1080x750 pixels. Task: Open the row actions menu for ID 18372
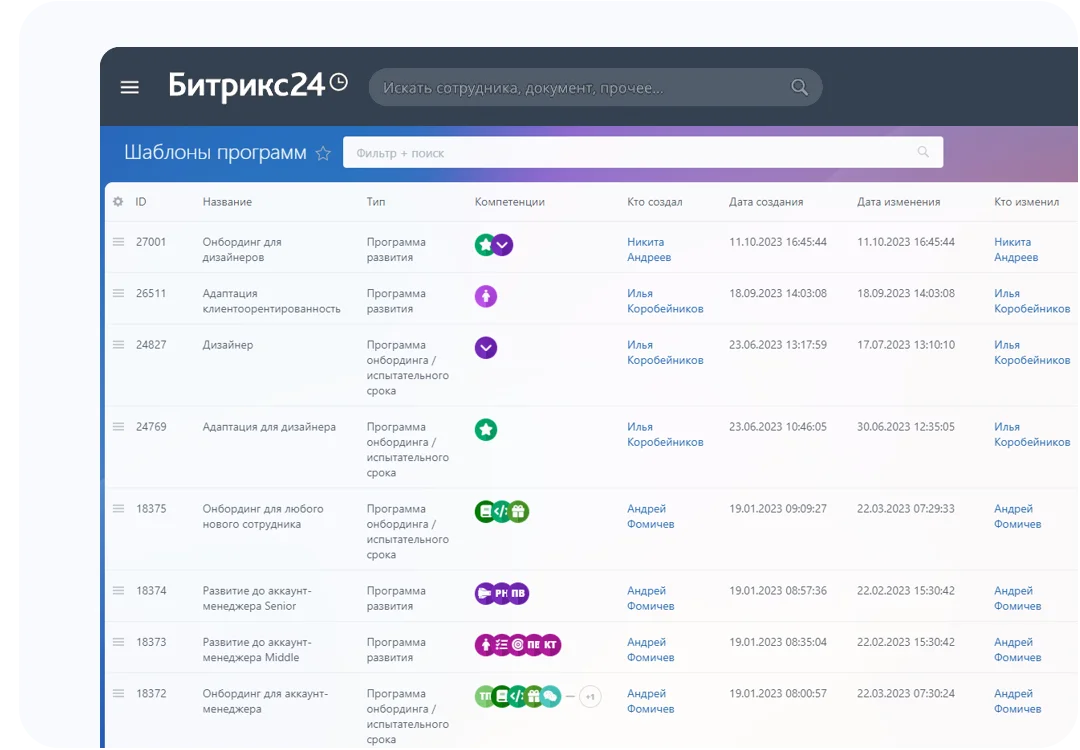(118, 694)
